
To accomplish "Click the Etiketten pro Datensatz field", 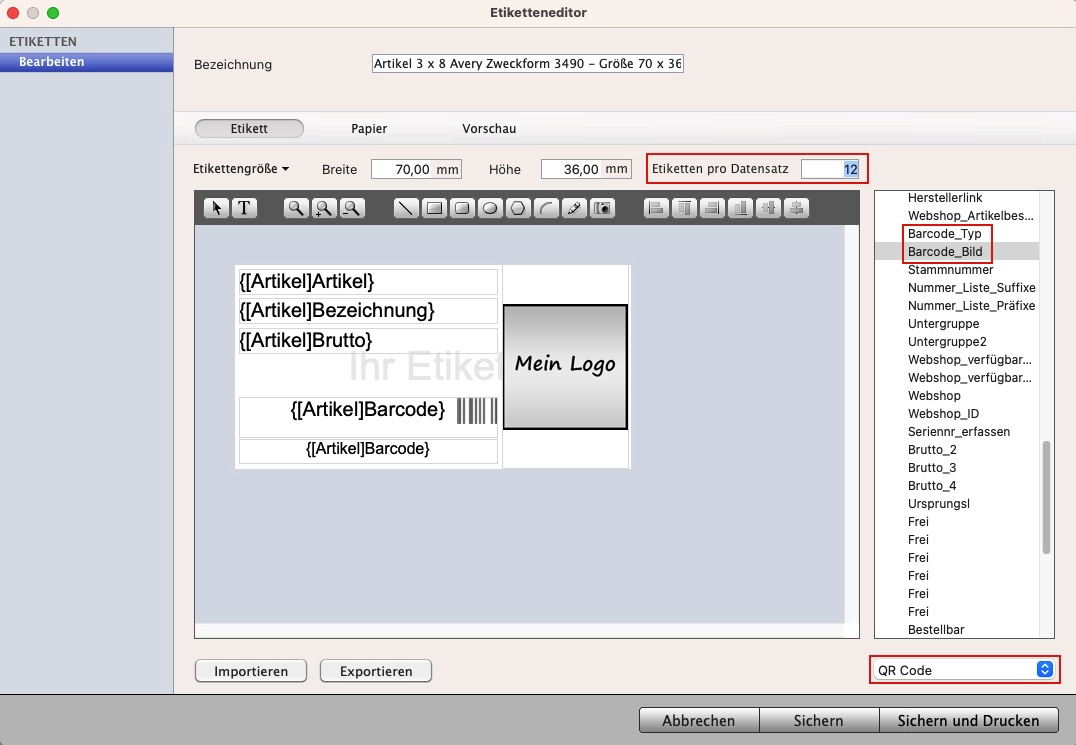I will coord(830,169).
